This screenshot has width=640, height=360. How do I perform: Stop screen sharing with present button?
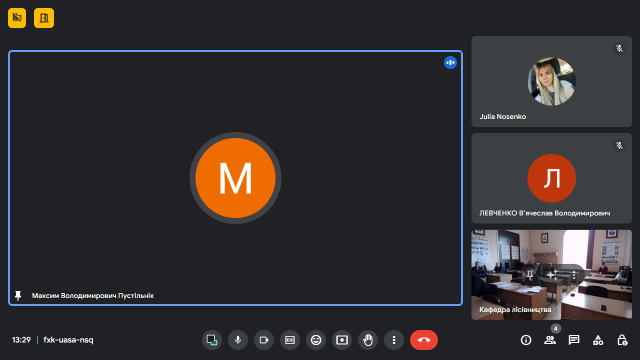coord(212,340)
